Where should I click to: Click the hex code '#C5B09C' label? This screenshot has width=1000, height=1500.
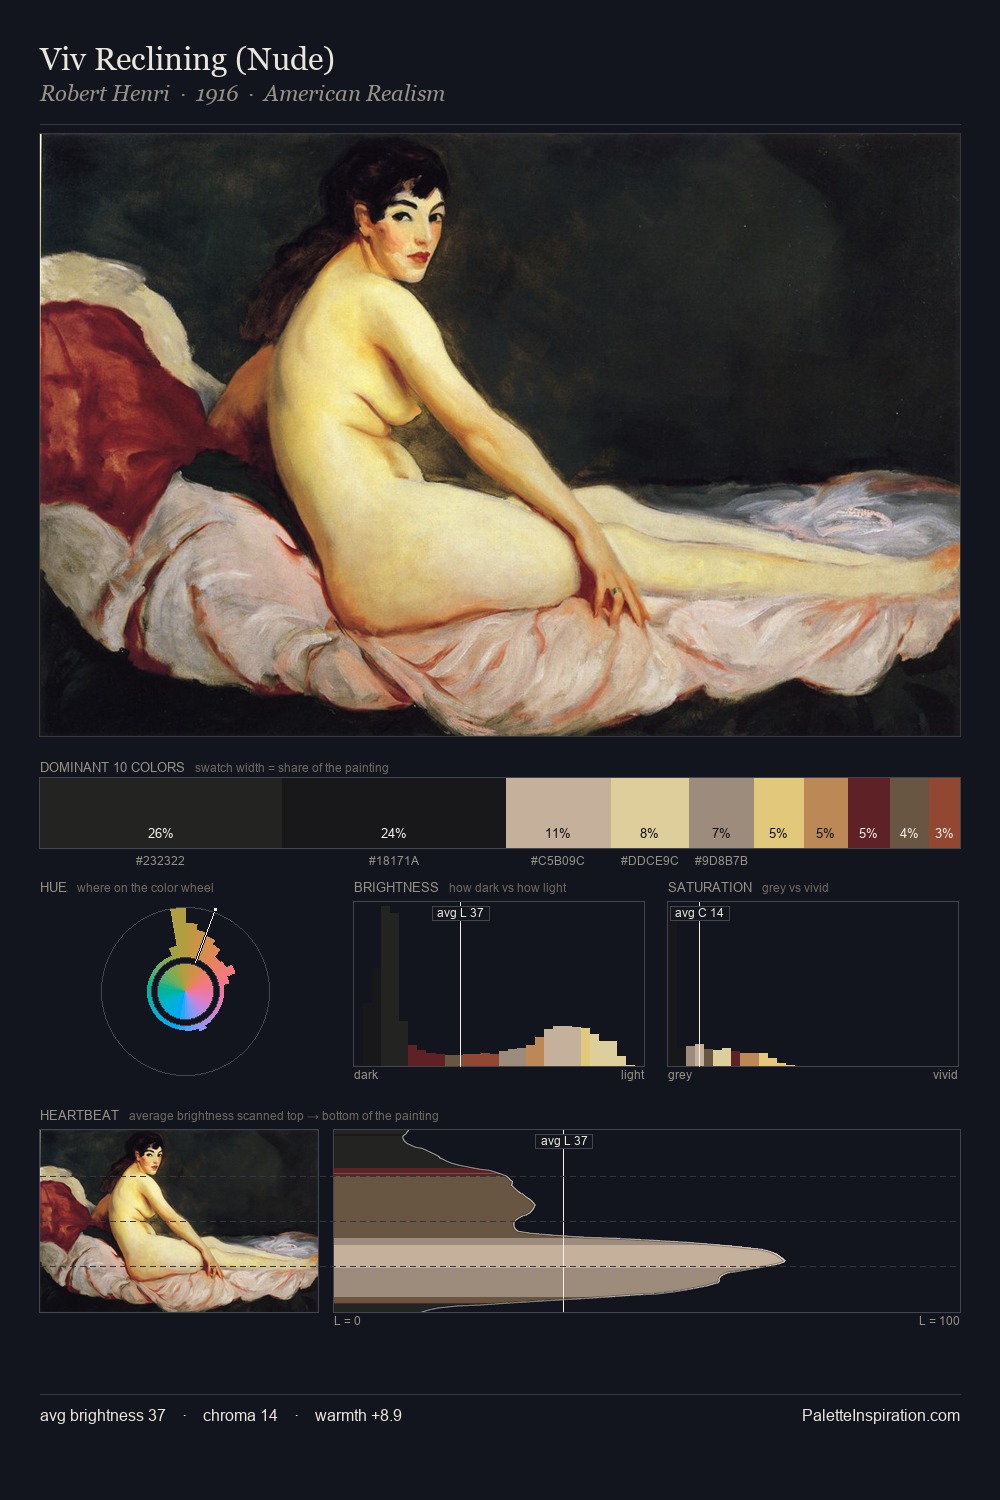coord(558,860)
